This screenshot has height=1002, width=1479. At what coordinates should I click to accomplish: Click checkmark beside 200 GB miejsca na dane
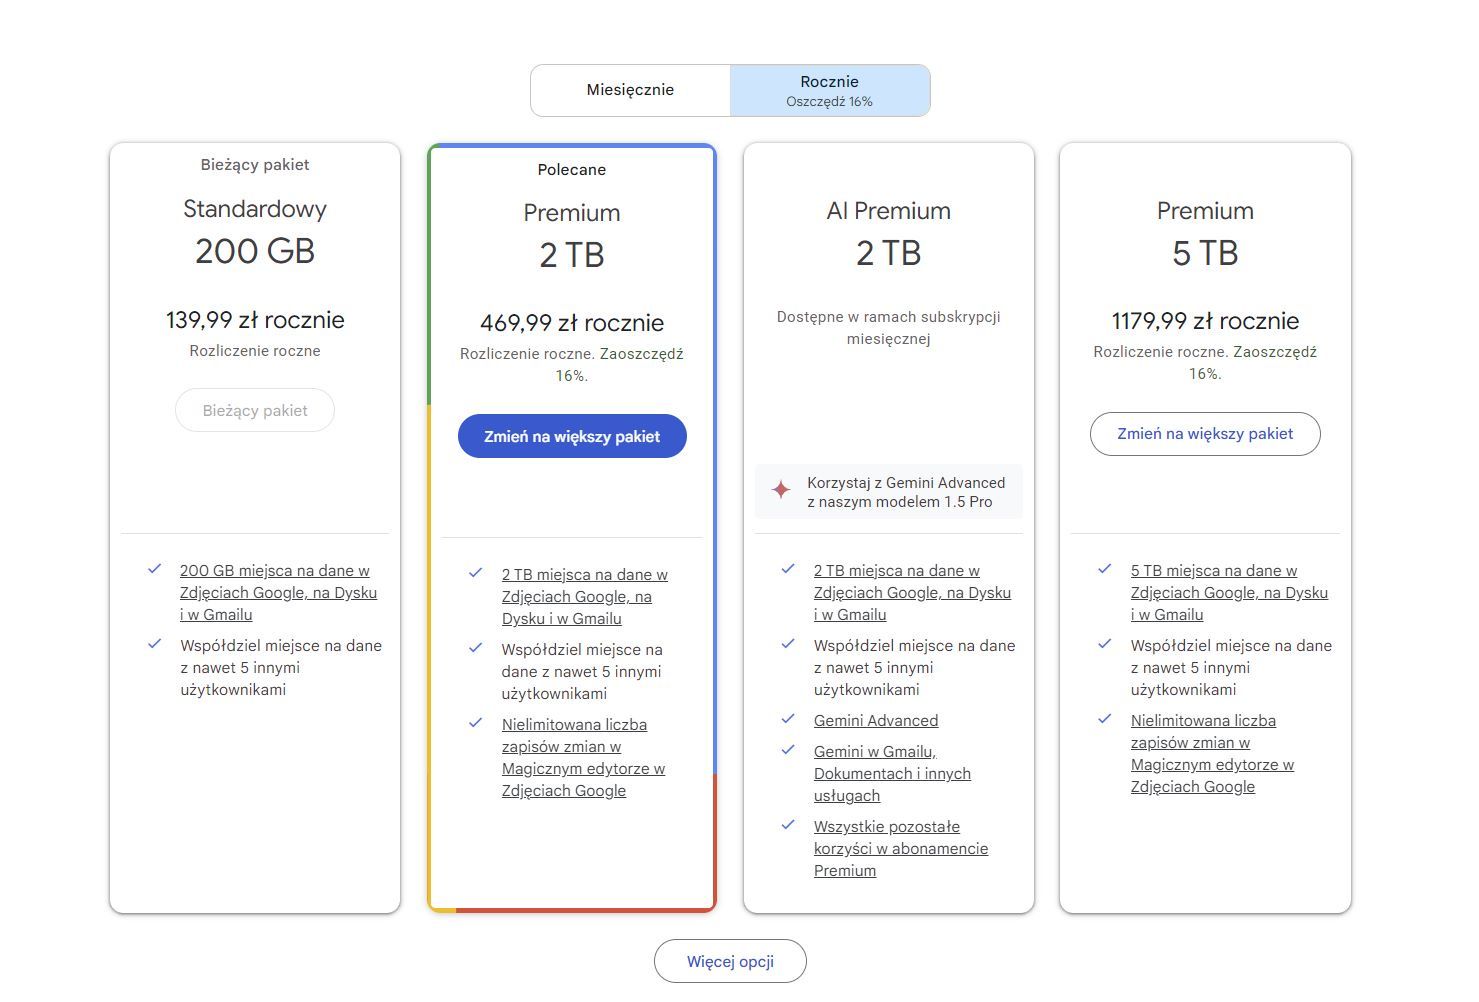click(x=155, y=569)
